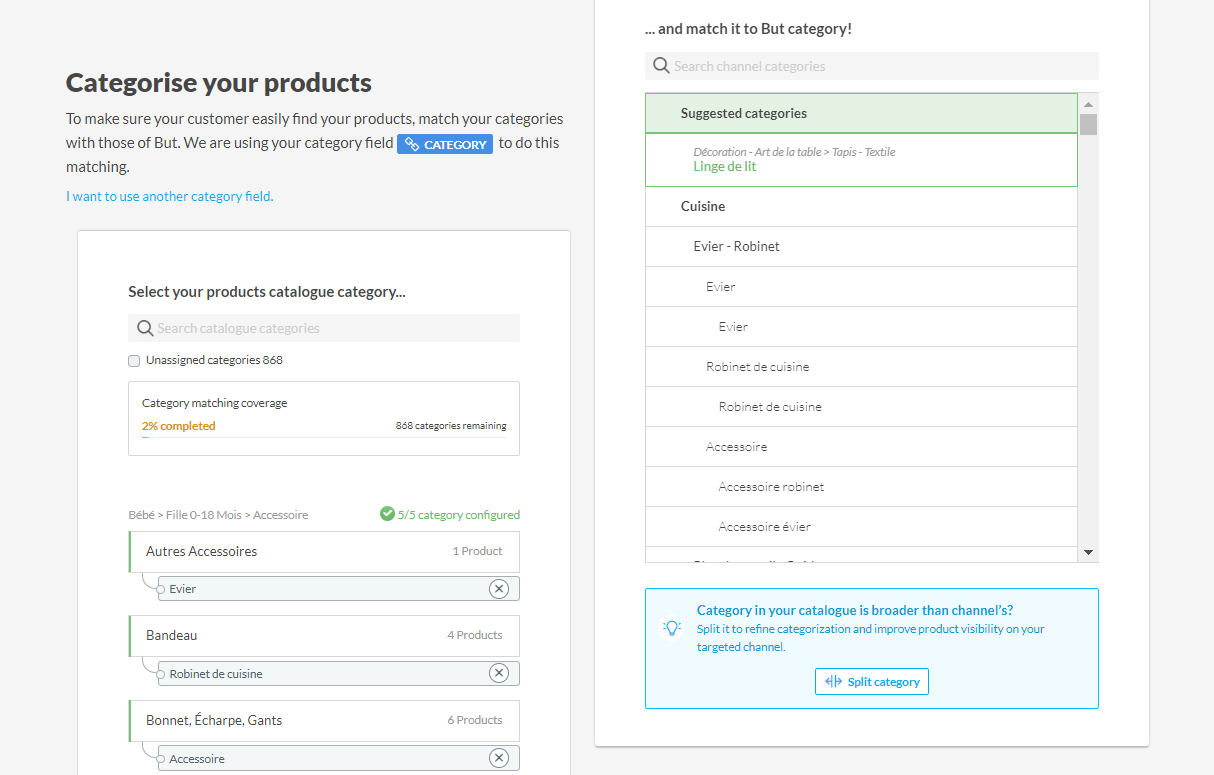Open 'I want to use another category field' link
The width and height of the screenshot is (1214, 775).
[170, 197]
